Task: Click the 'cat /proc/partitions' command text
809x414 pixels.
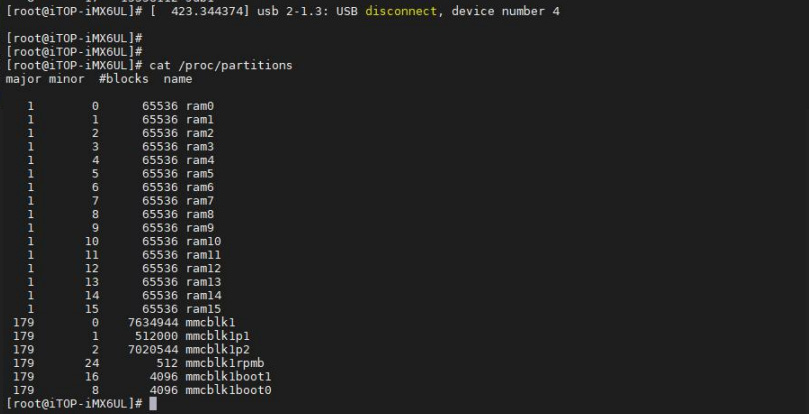Action: pos(220,66)
